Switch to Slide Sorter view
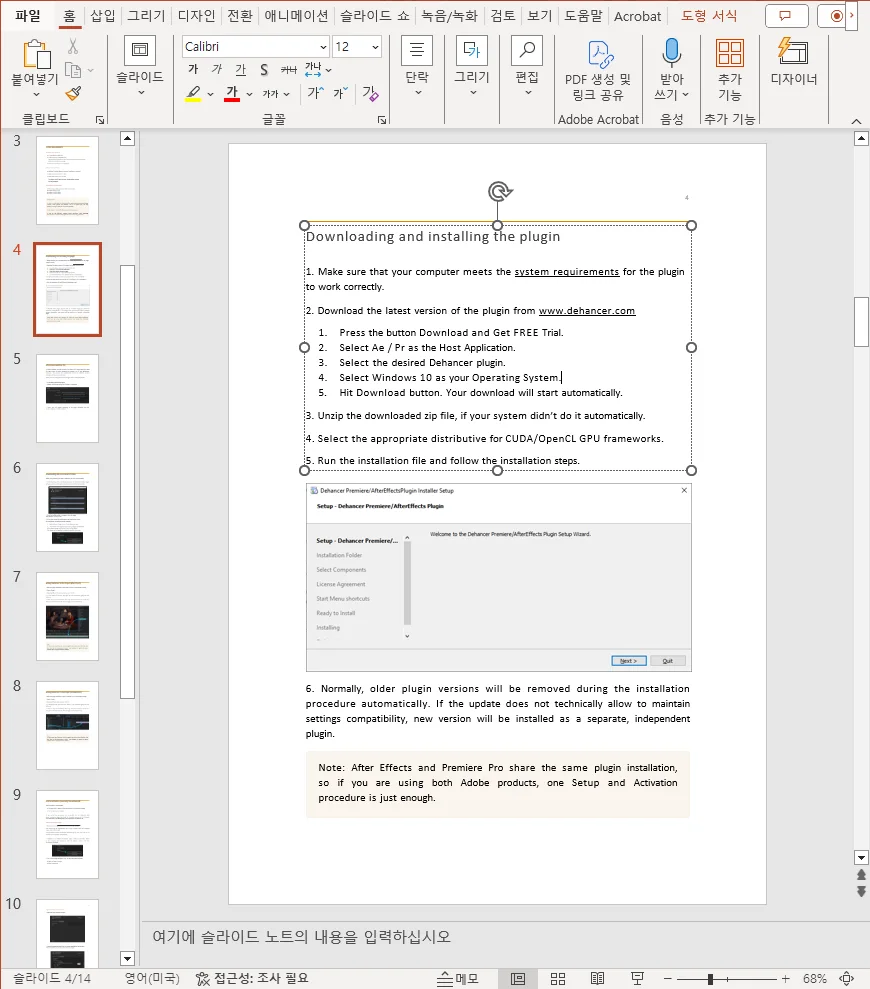The height and width of the screenshot is (989, 870). [x=558, y=977]
